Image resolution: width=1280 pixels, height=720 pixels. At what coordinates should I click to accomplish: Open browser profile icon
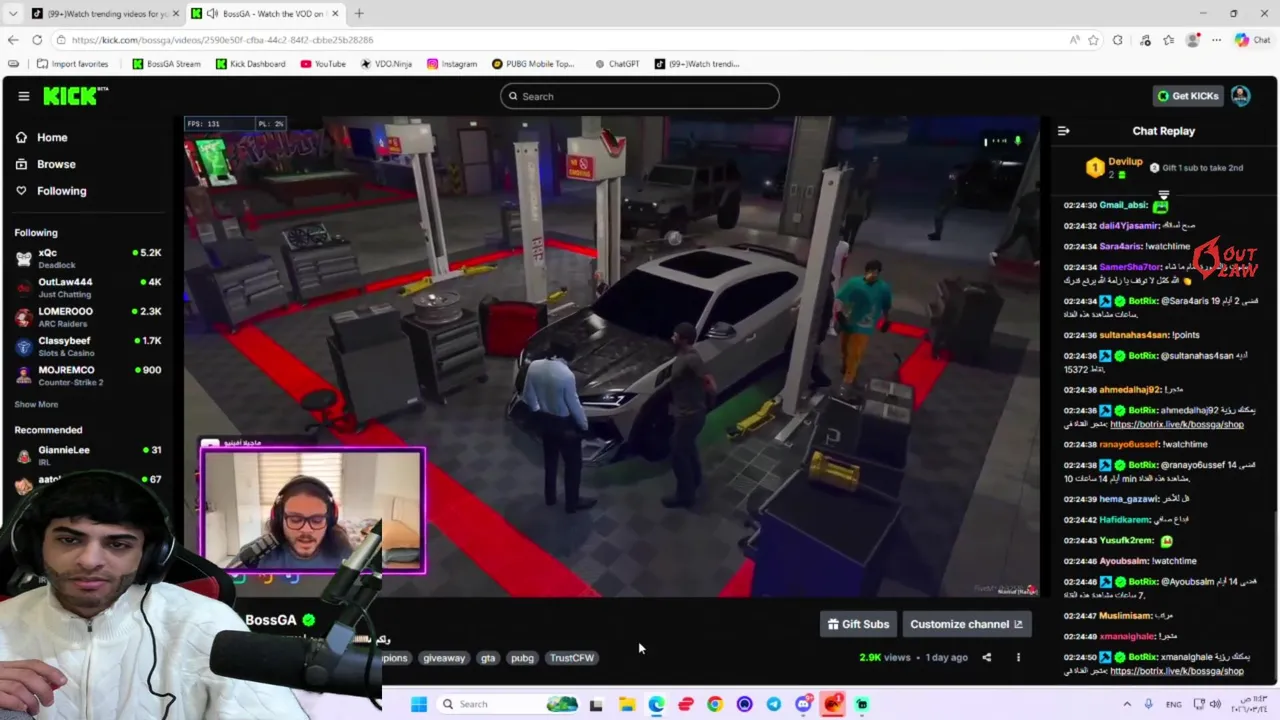coord(1192,40)
